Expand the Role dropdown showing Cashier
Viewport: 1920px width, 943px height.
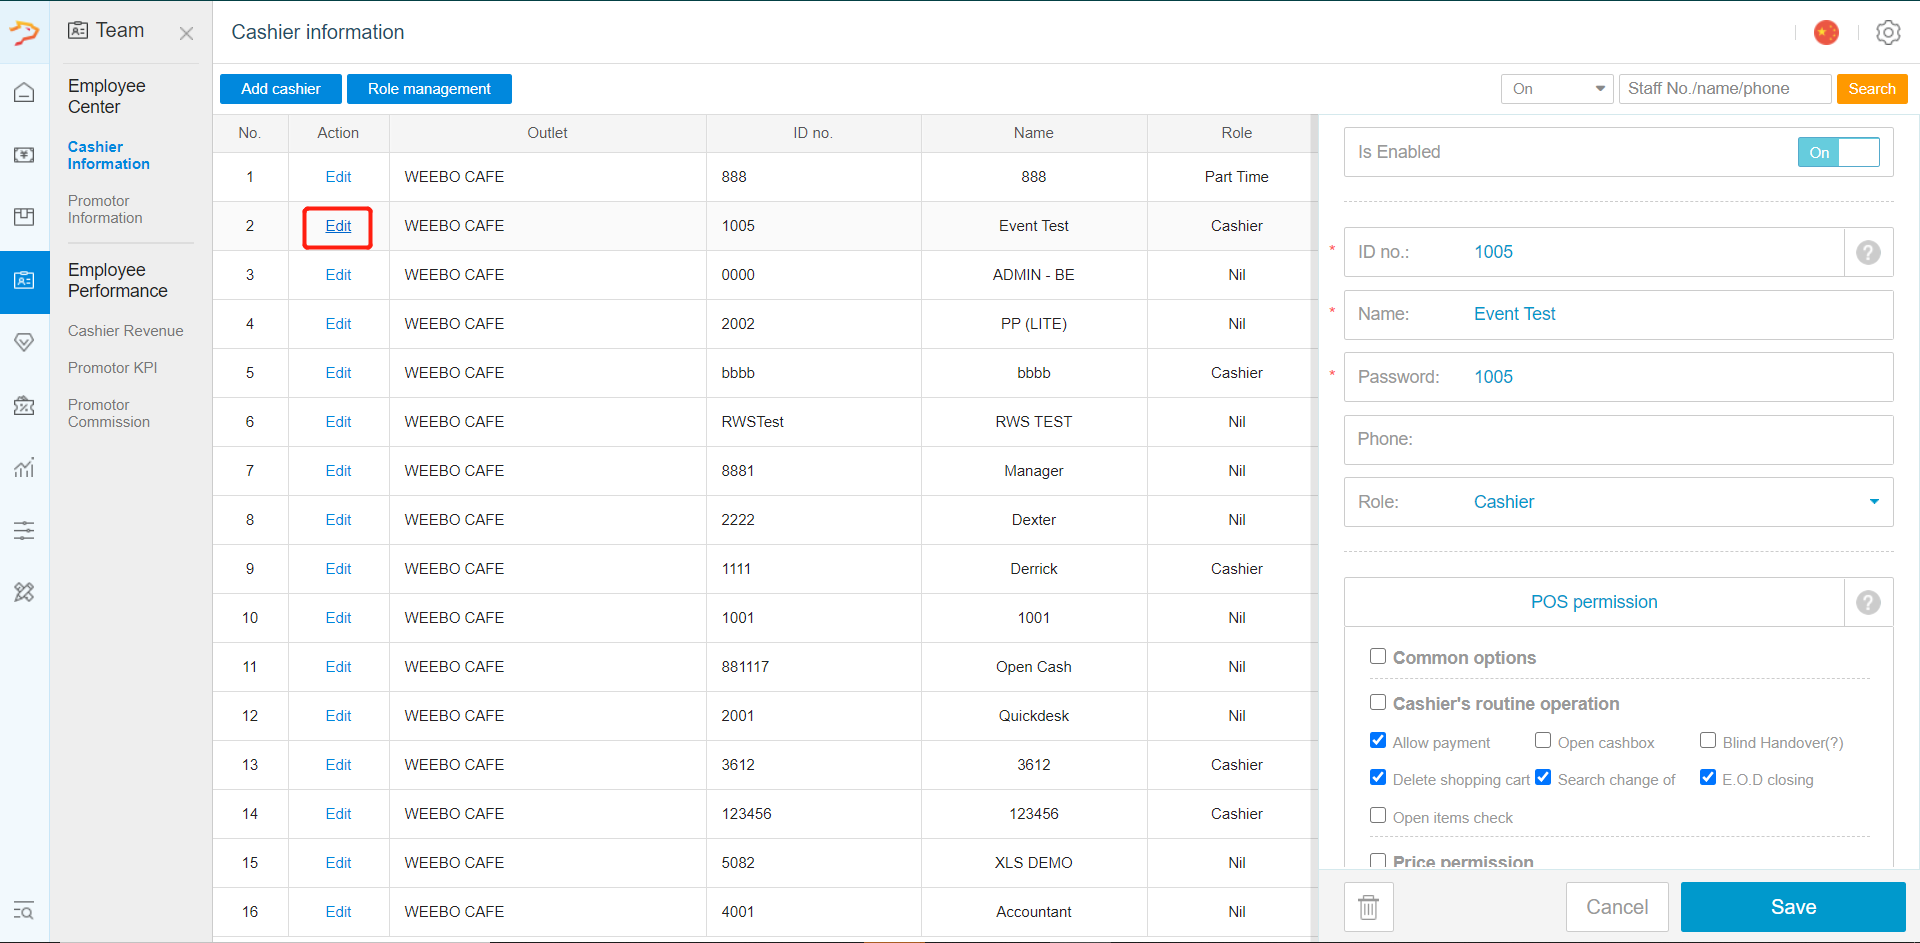coord(1618,502)
